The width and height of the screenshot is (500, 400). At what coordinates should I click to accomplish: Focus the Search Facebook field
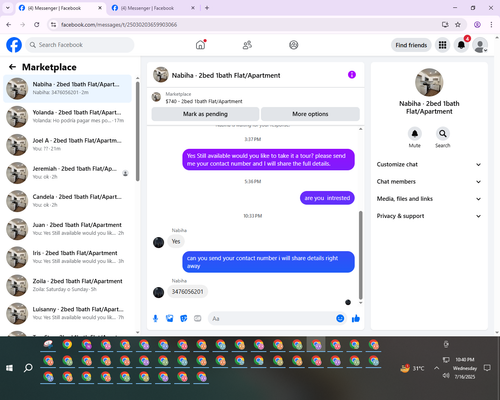[x=80, y=45]
